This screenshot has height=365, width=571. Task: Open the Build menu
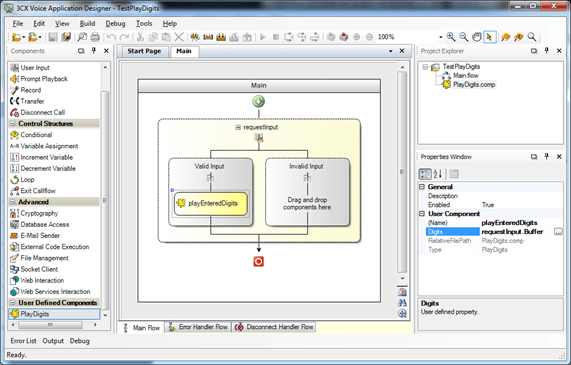pyautogui.click(x=87, y=23)
